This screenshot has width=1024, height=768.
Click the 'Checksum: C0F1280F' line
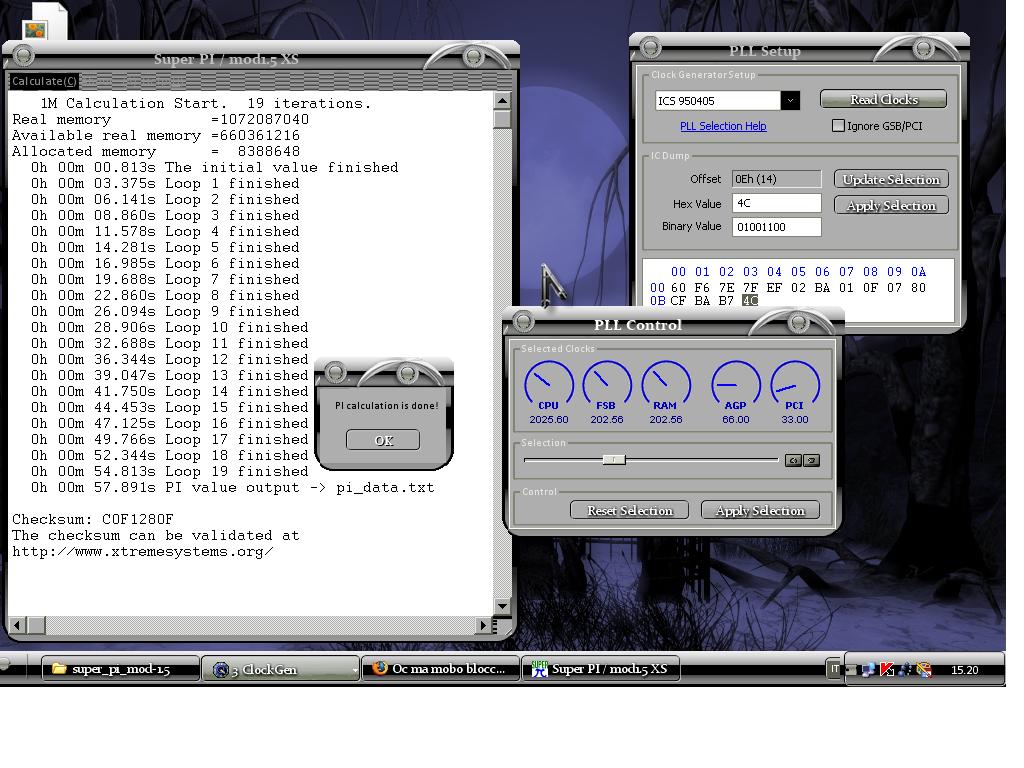[x=93, y=520]
